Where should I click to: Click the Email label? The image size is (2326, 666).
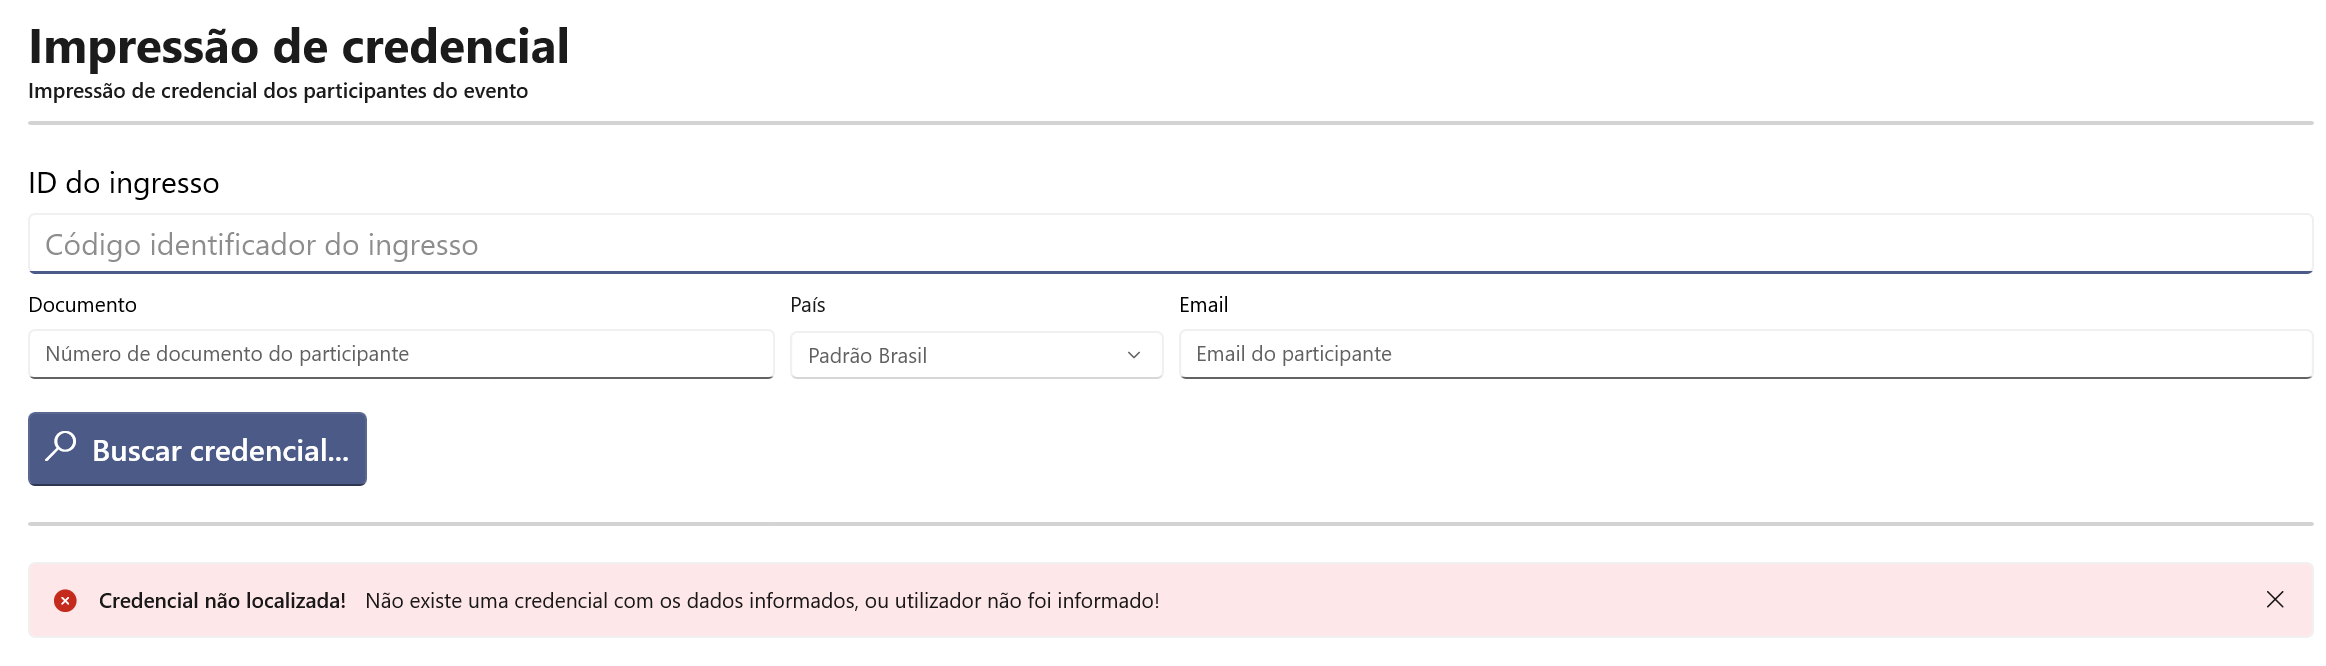tap(1203, 305)
